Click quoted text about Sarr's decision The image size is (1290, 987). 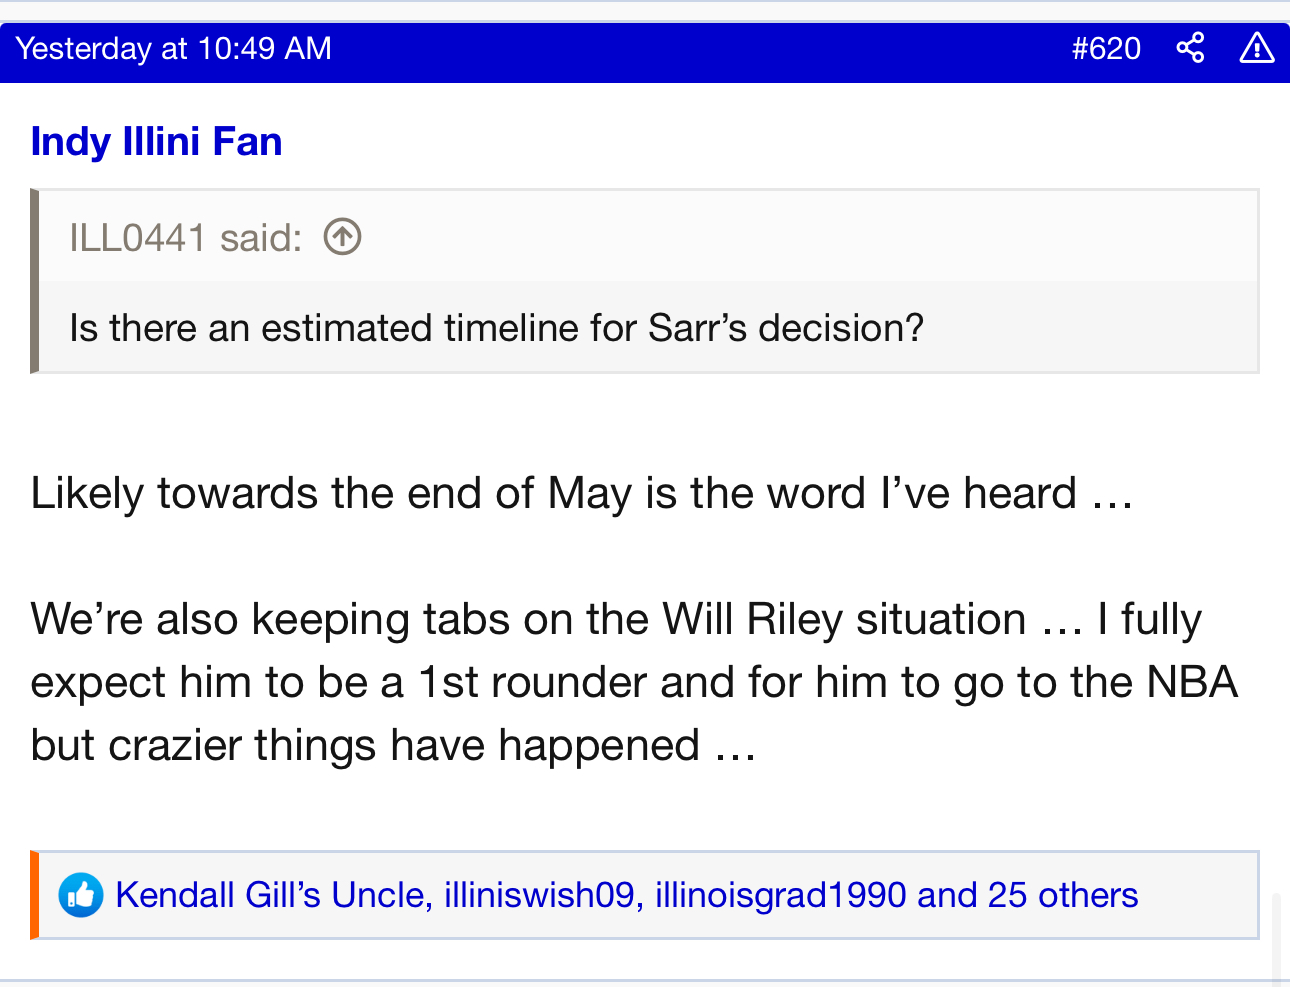tap(497, 328)
